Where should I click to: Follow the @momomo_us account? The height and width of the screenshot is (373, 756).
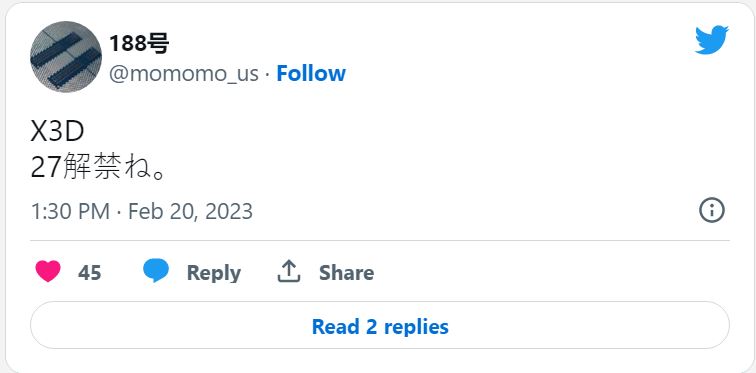point(311,73)
